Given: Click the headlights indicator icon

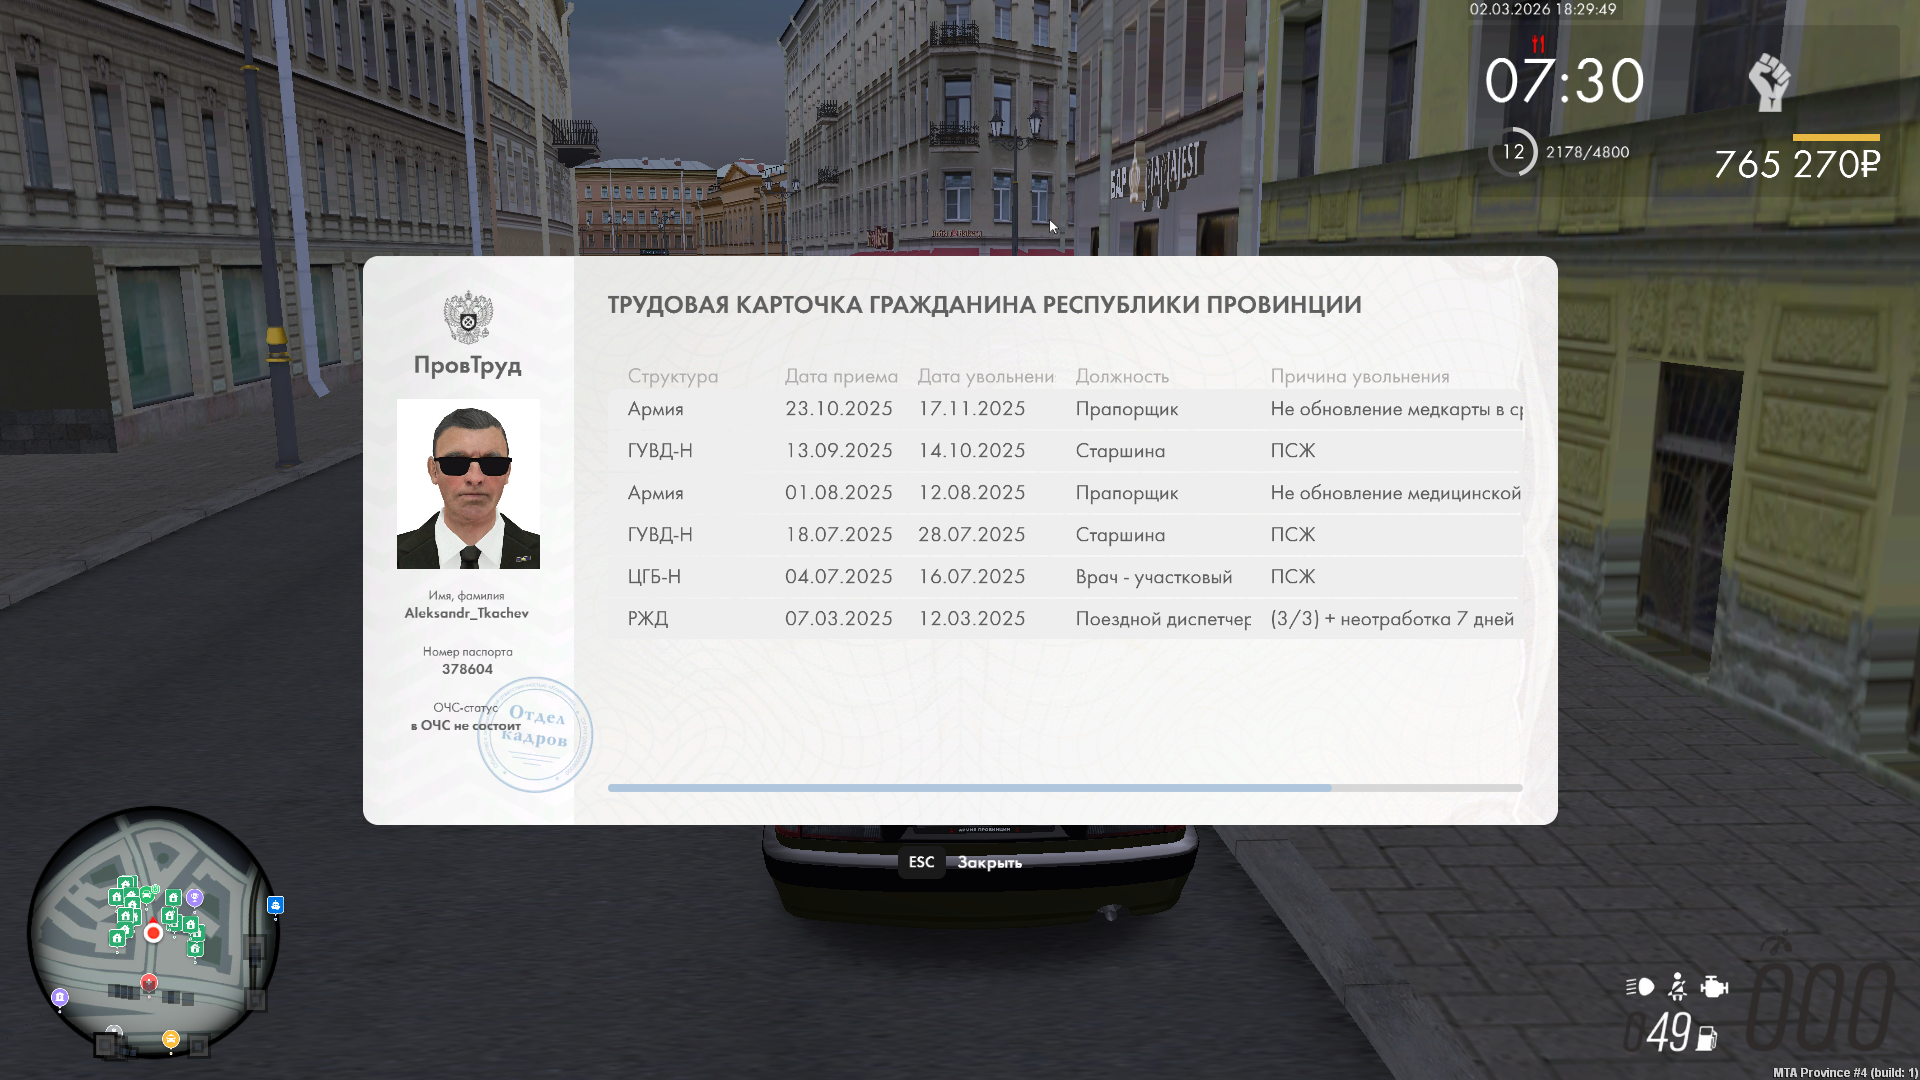Looking at the screenshot, I should (1640, 987).
